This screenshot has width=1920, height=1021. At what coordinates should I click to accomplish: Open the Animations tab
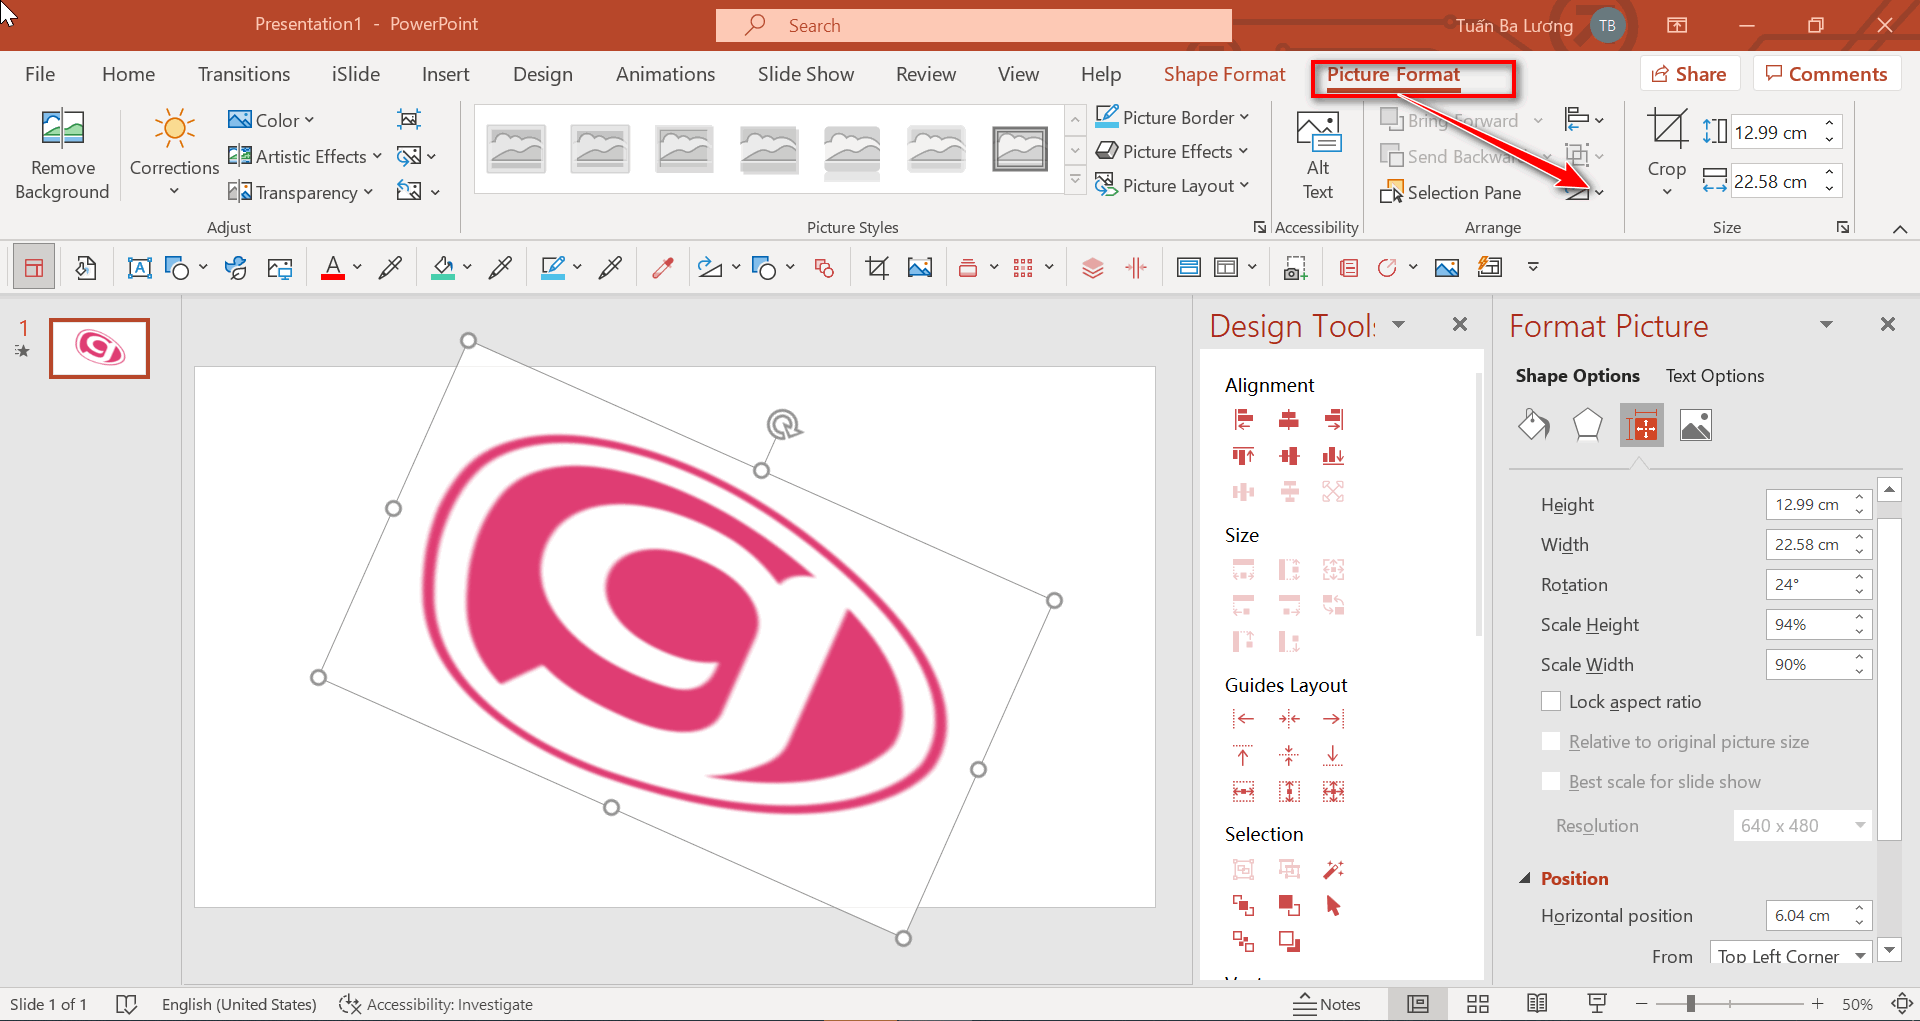665,74
